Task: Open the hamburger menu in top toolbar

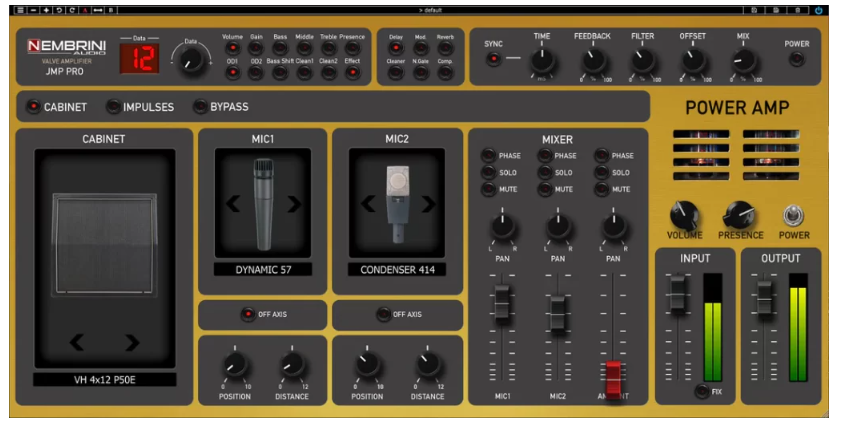Action: pyautogui.click(x=20, y=10)
